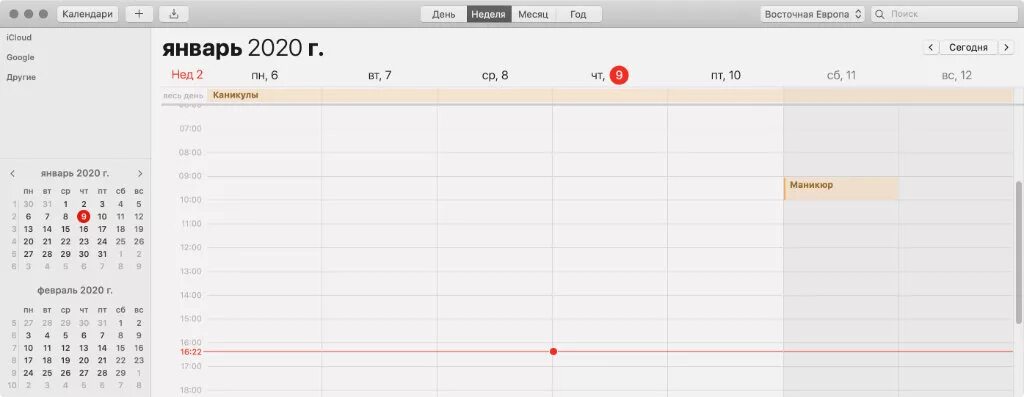The width and height of the screenshot is (1024, 397).
Task: Select today's date 9 in the week header
Action: pos(618,76)
